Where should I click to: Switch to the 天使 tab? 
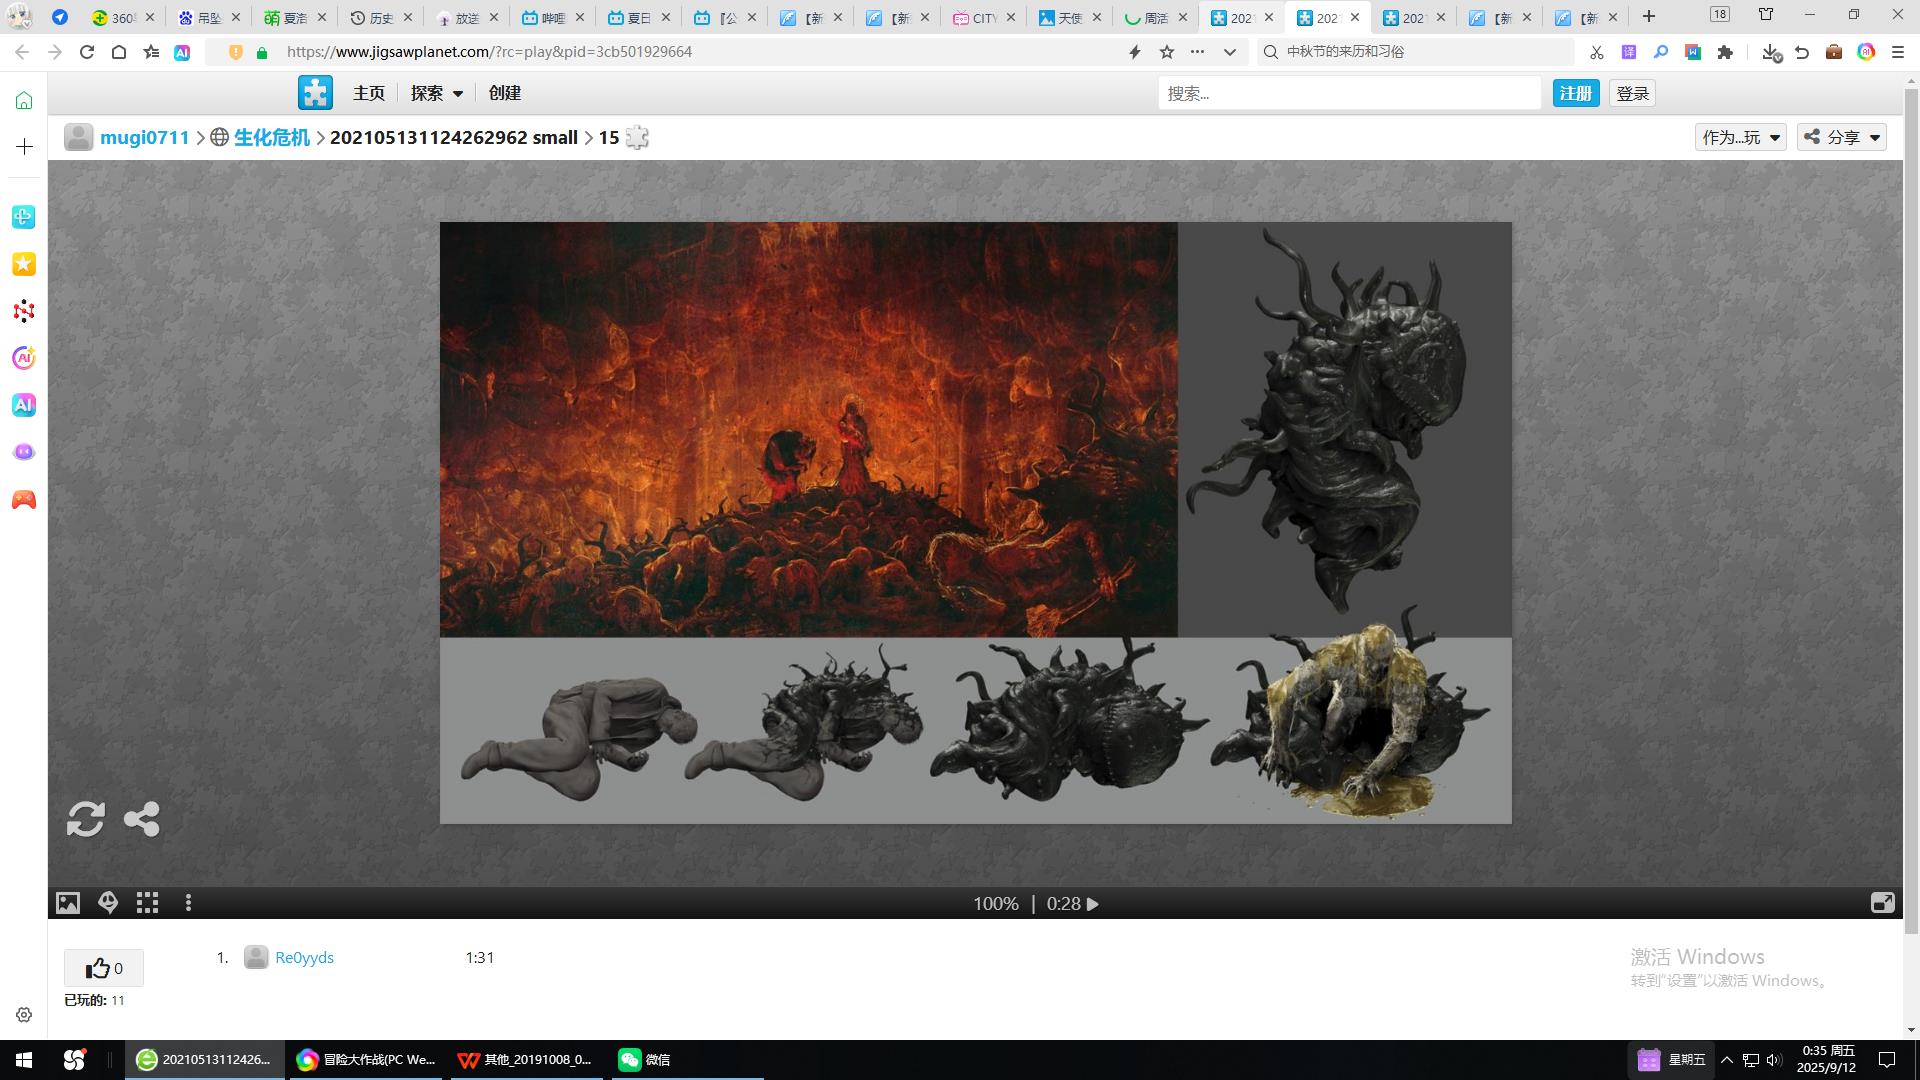(1068, 17)
